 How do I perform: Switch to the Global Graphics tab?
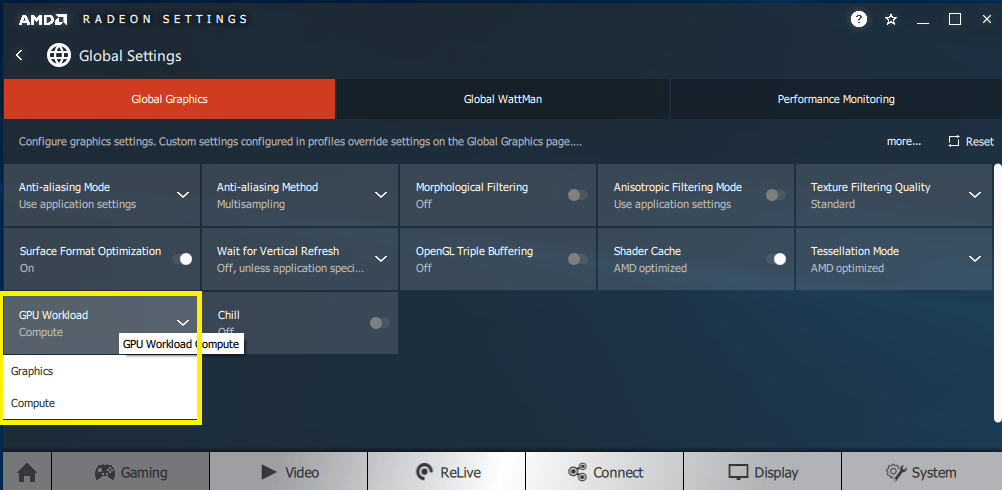[169, 99]
